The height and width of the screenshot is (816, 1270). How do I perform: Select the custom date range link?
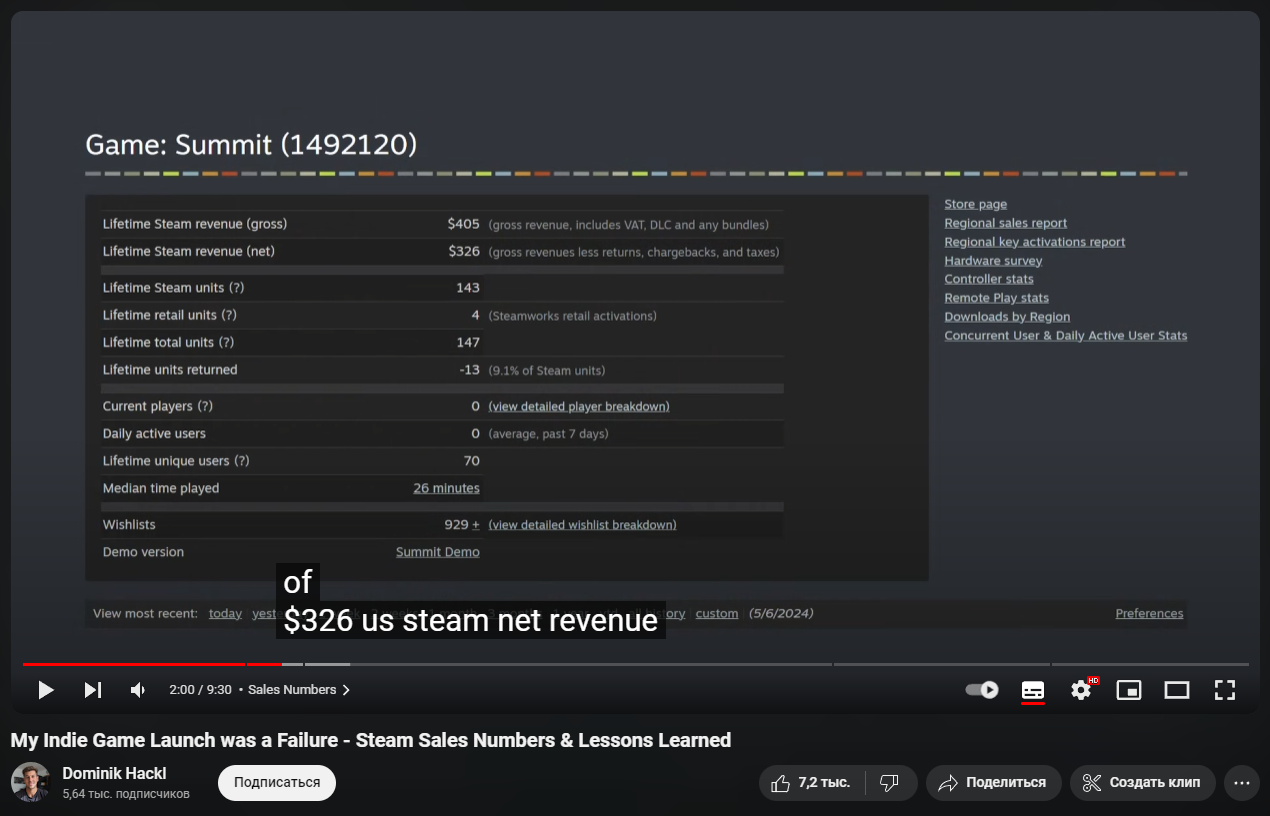(717, 614)
